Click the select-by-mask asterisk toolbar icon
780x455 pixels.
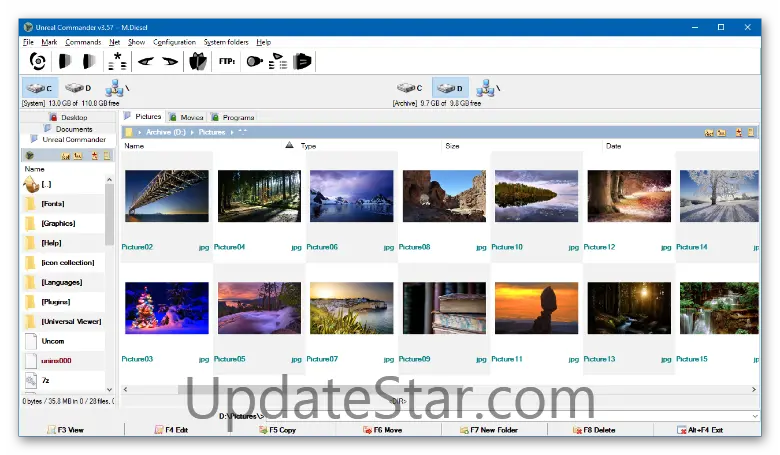pos(117,61)
